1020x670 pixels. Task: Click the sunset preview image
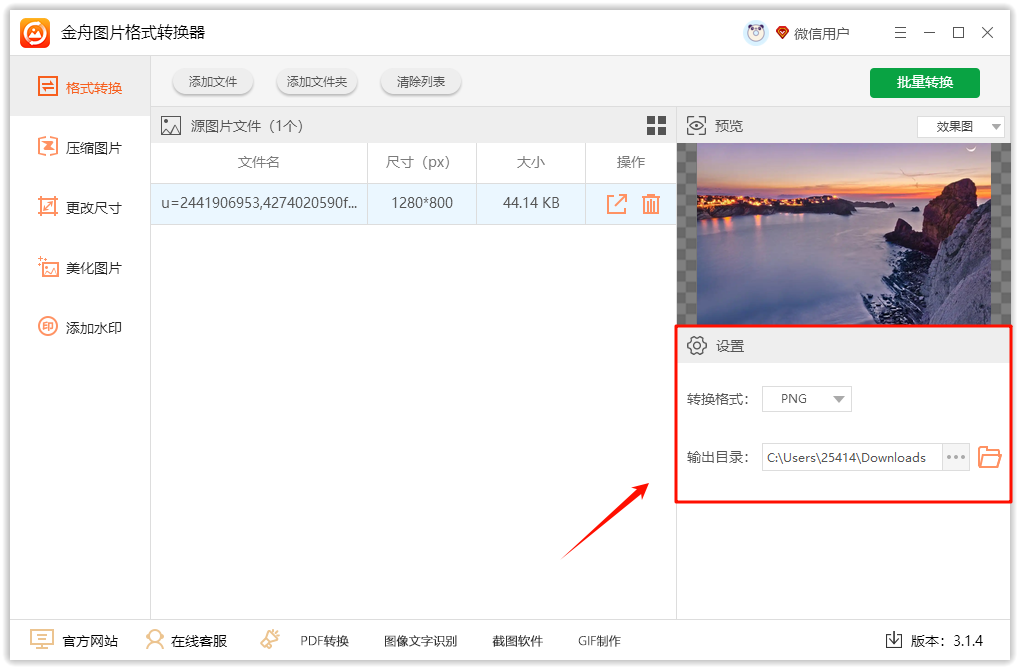pos(844,234)
